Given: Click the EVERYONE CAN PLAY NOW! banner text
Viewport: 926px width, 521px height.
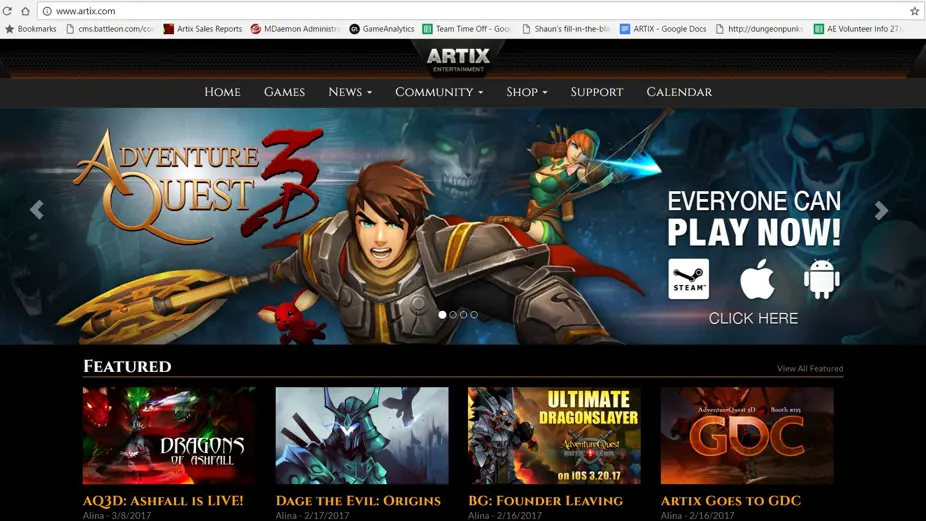Looking at the screenshot, I should [x=754, y=218].
